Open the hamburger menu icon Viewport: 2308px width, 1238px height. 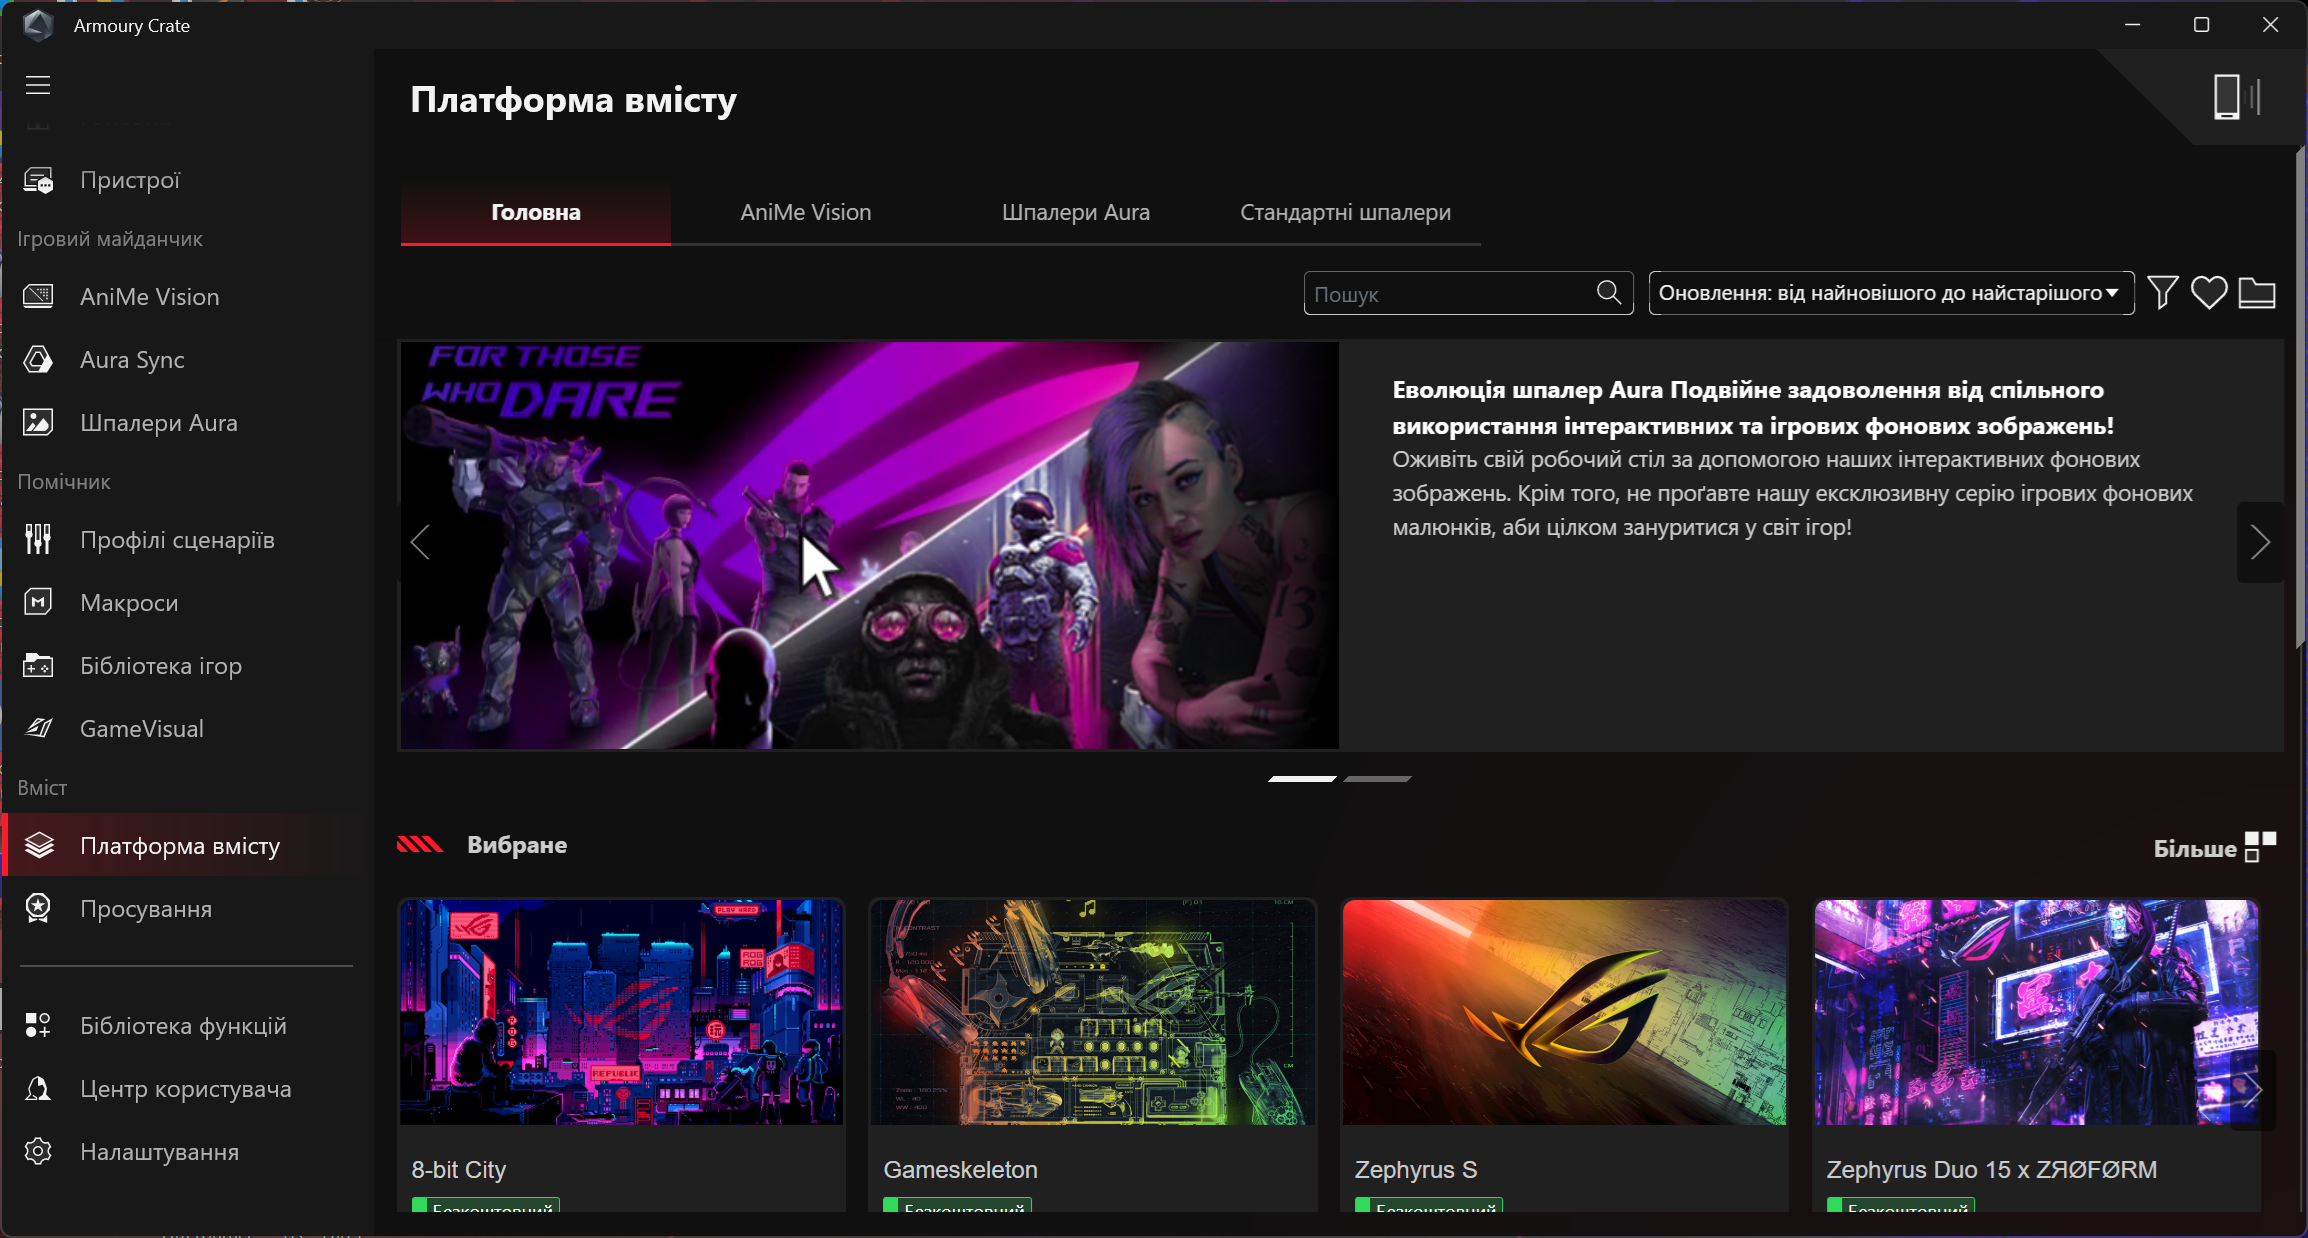click(38, 85)
